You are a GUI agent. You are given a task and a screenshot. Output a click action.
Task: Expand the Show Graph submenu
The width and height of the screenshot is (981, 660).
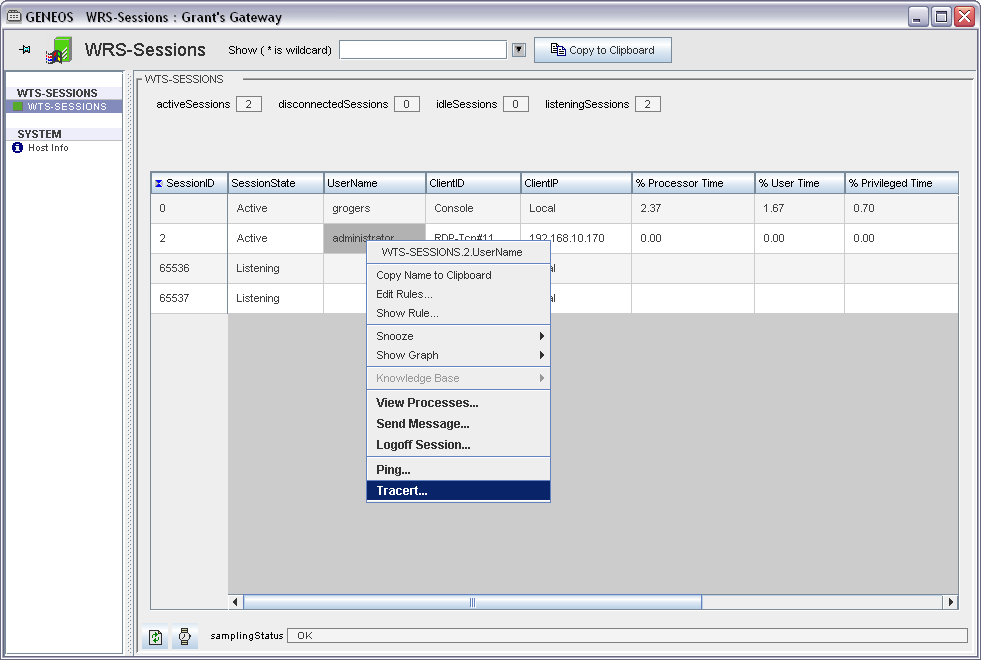click(x=542, y=355)
